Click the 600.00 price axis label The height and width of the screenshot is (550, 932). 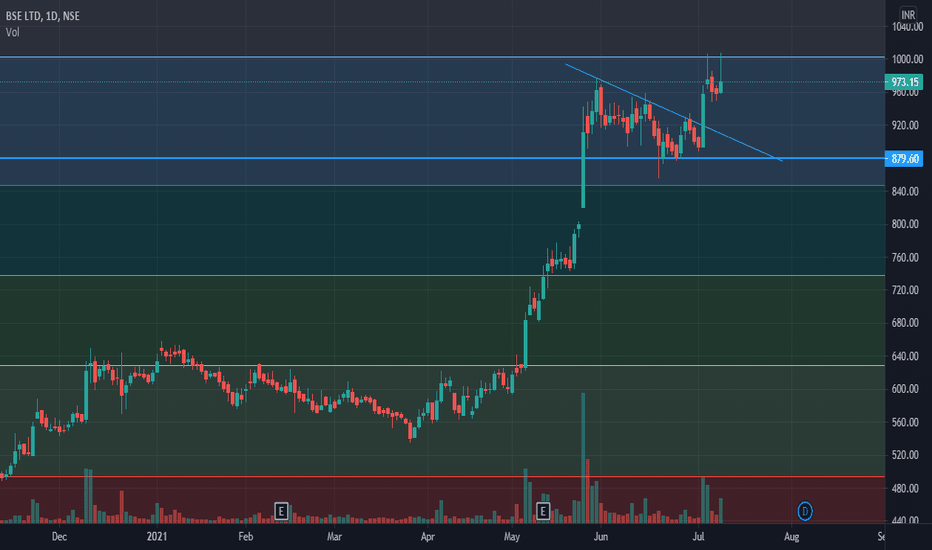(x=905, y=389)
